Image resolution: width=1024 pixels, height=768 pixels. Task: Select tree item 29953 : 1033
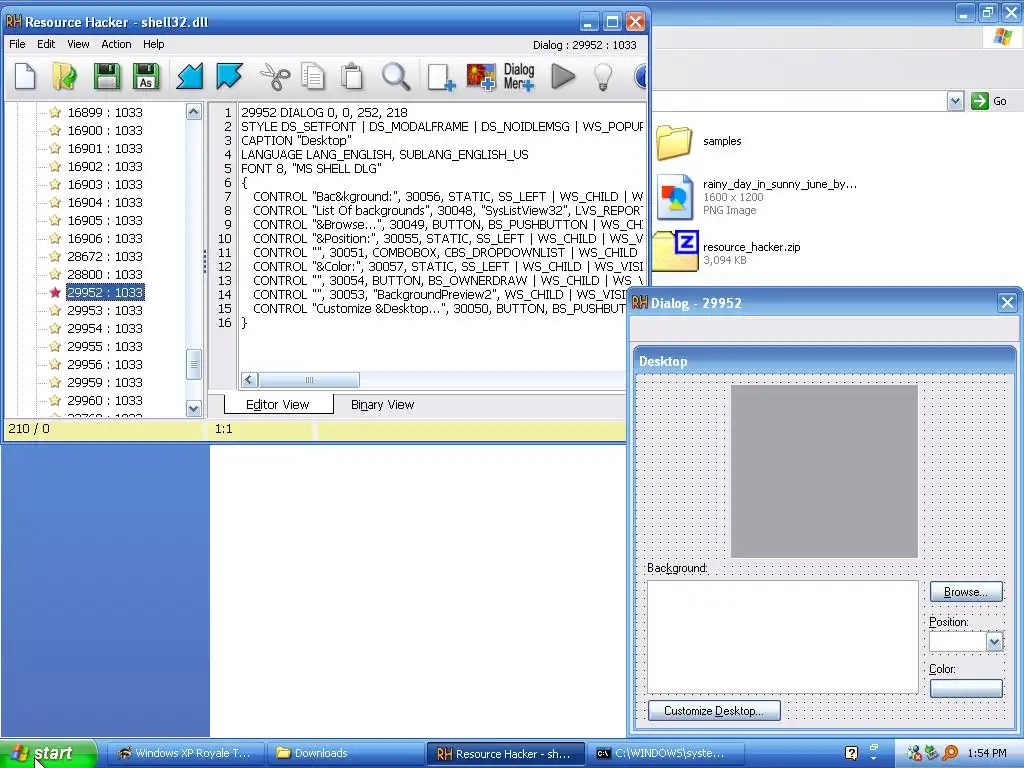(104, 310)
